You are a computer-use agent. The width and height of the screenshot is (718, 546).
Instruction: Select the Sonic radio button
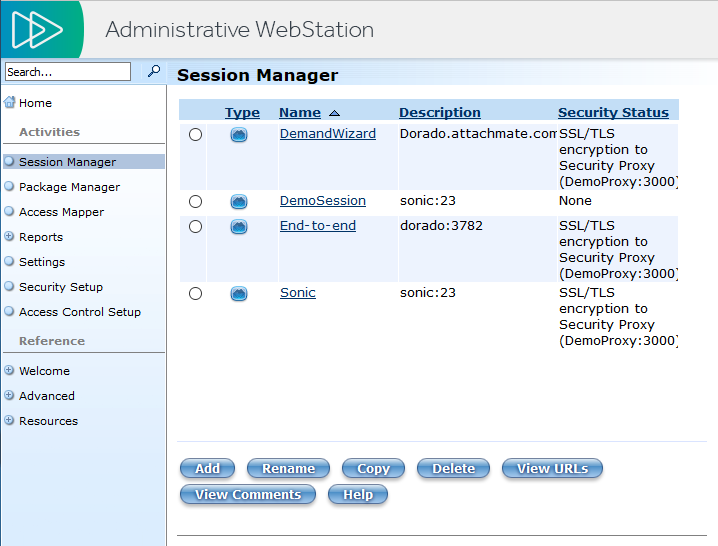pos(195,294)
